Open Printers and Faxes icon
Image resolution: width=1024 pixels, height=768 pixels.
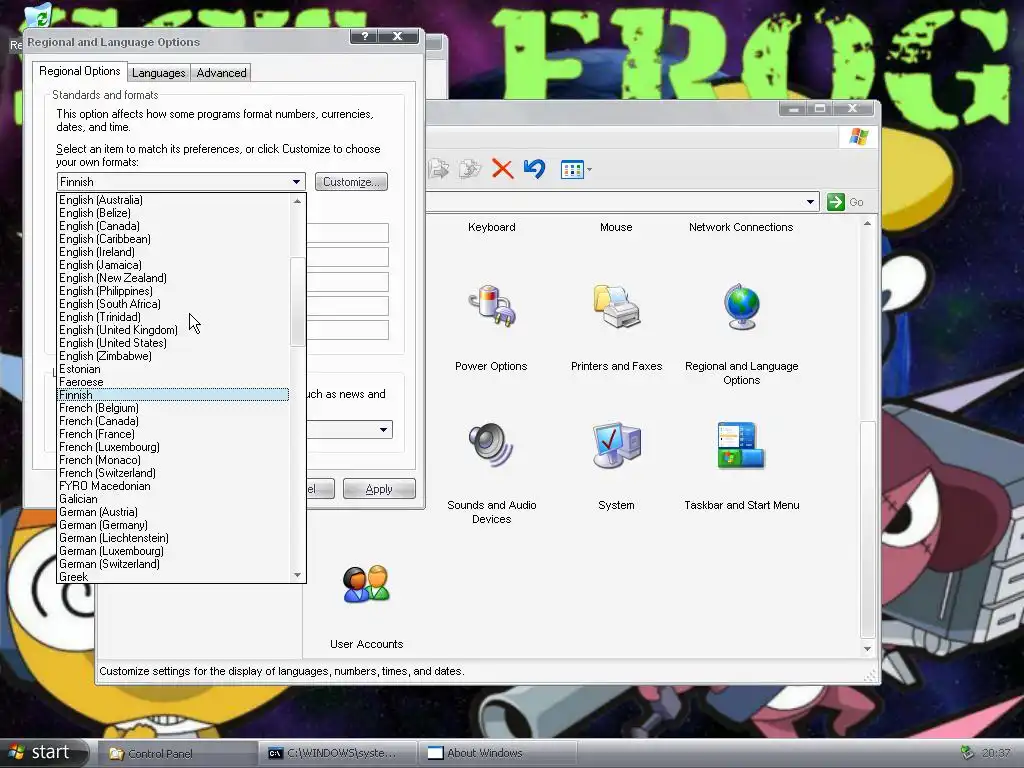pyautogui.click(x=616, y=306)
